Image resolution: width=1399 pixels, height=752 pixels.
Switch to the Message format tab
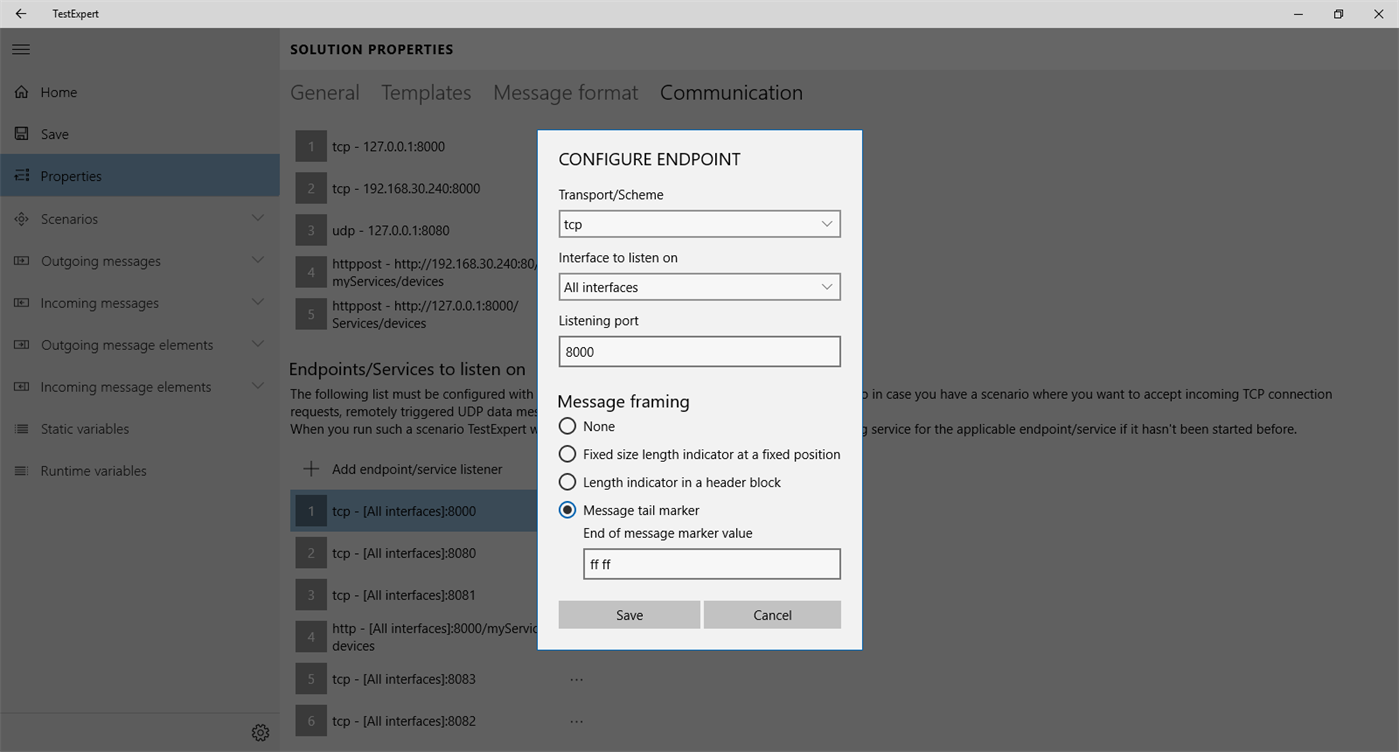click(565, 93)
